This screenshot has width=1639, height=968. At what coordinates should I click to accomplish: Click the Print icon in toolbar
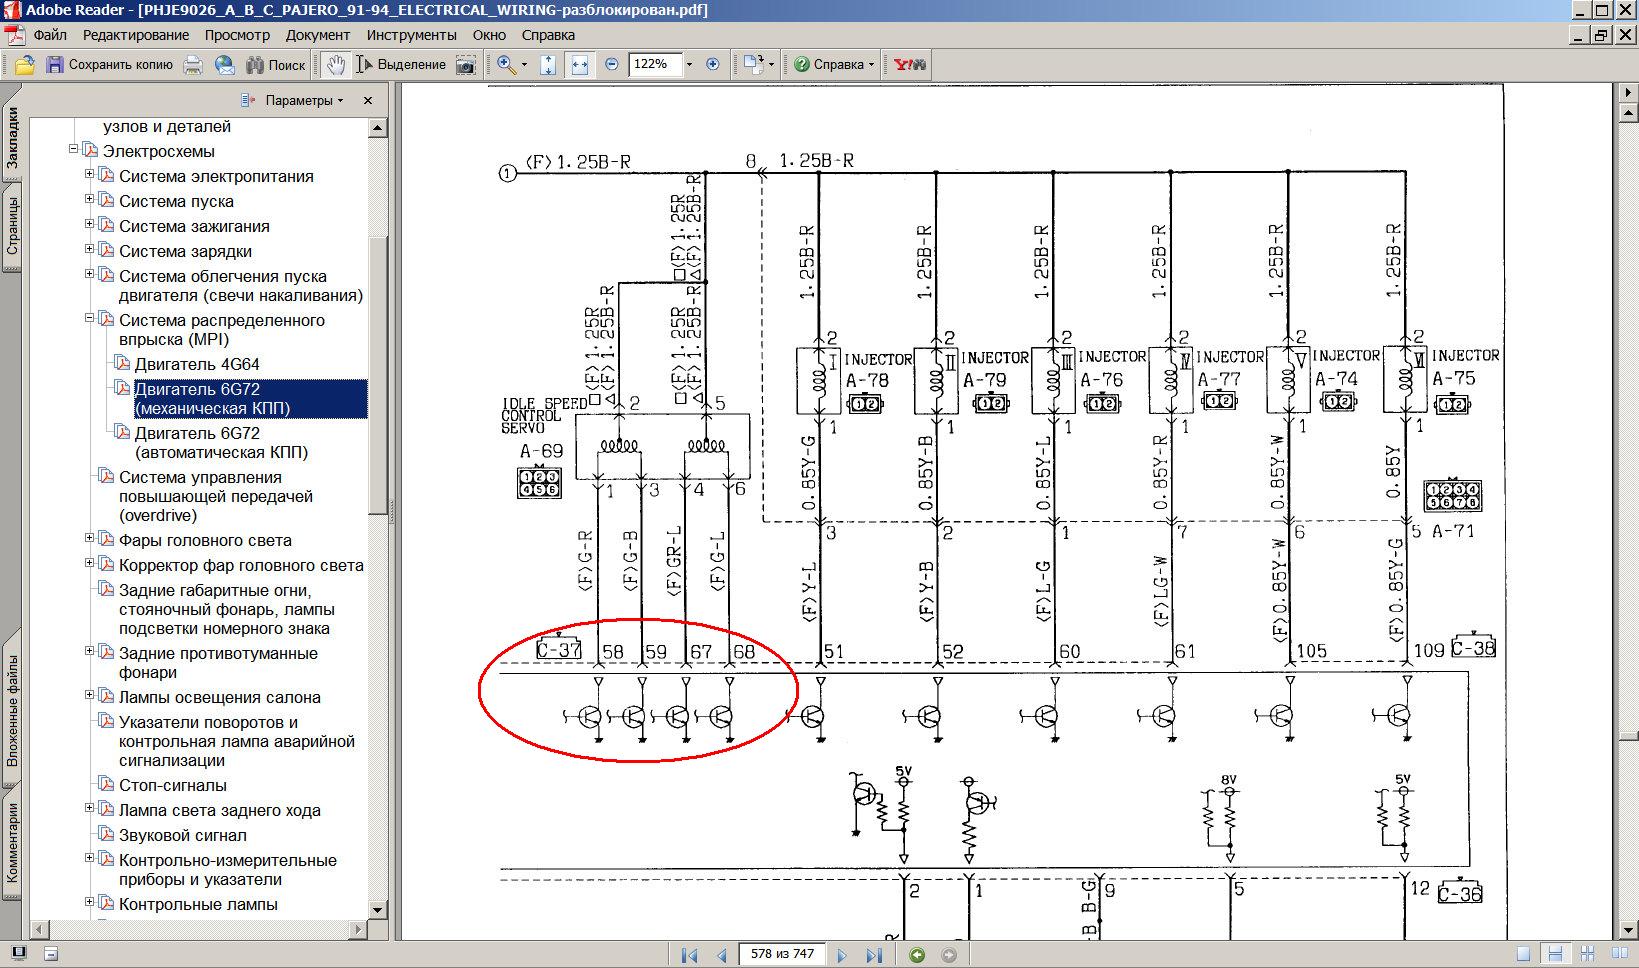(193, 65)
